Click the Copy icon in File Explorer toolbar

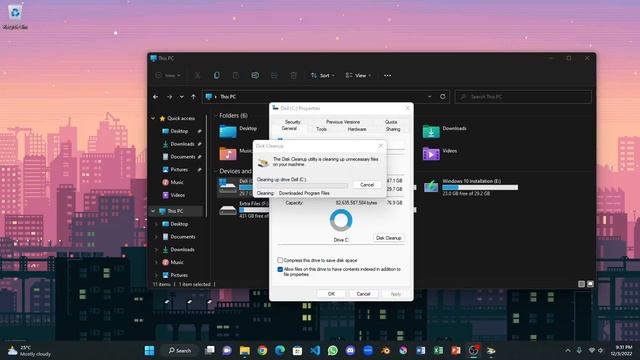(x=217, y=76)
